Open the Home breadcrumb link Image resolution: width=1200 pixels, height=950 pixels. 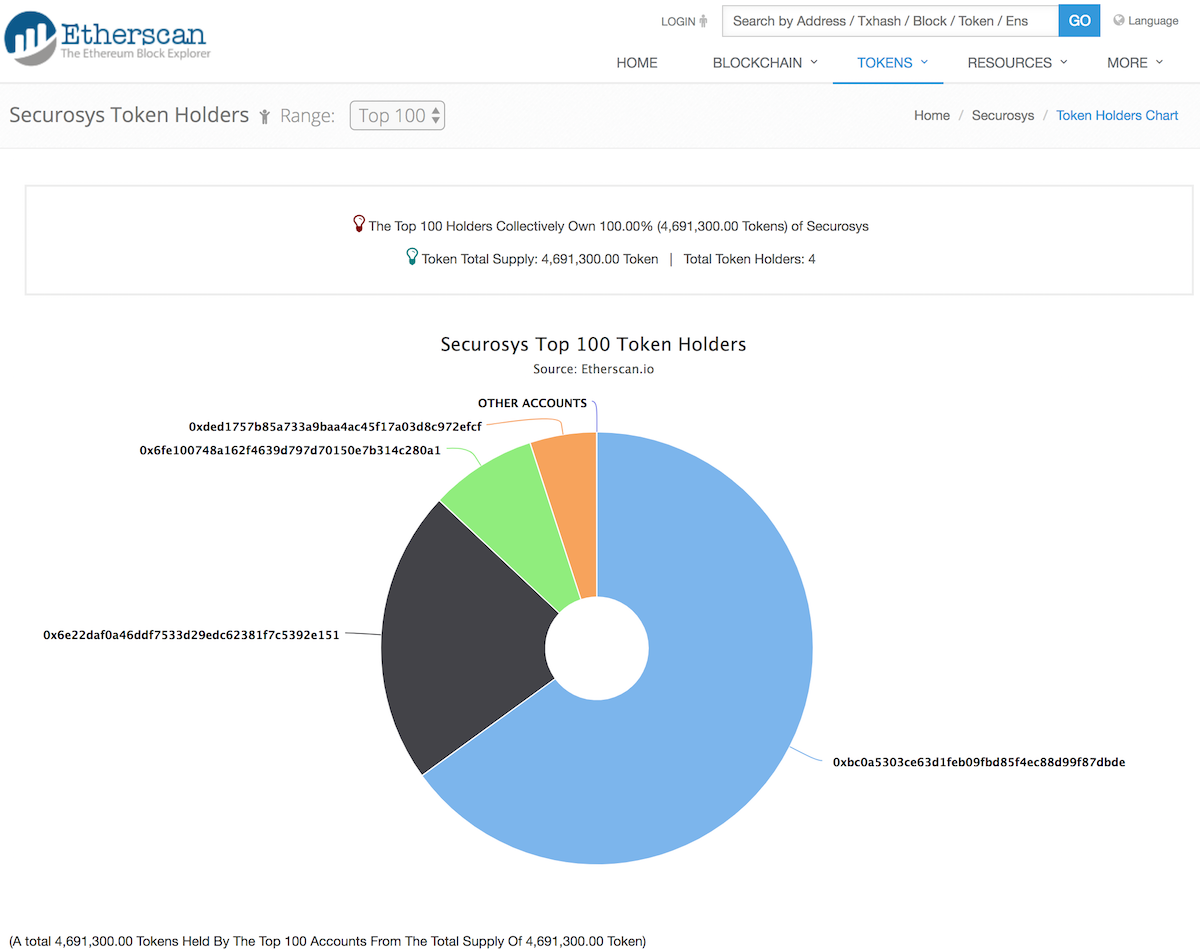(932, 116)
